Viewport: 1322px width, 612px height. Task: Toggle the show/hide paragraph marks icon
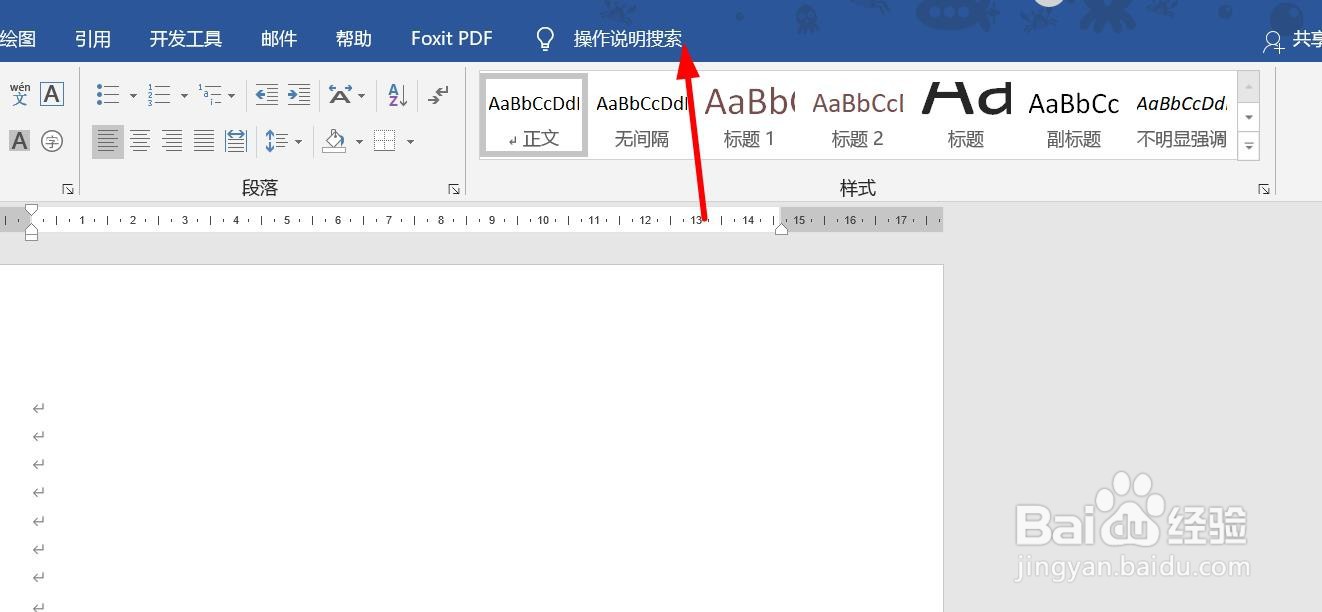(x=438, y=95)
